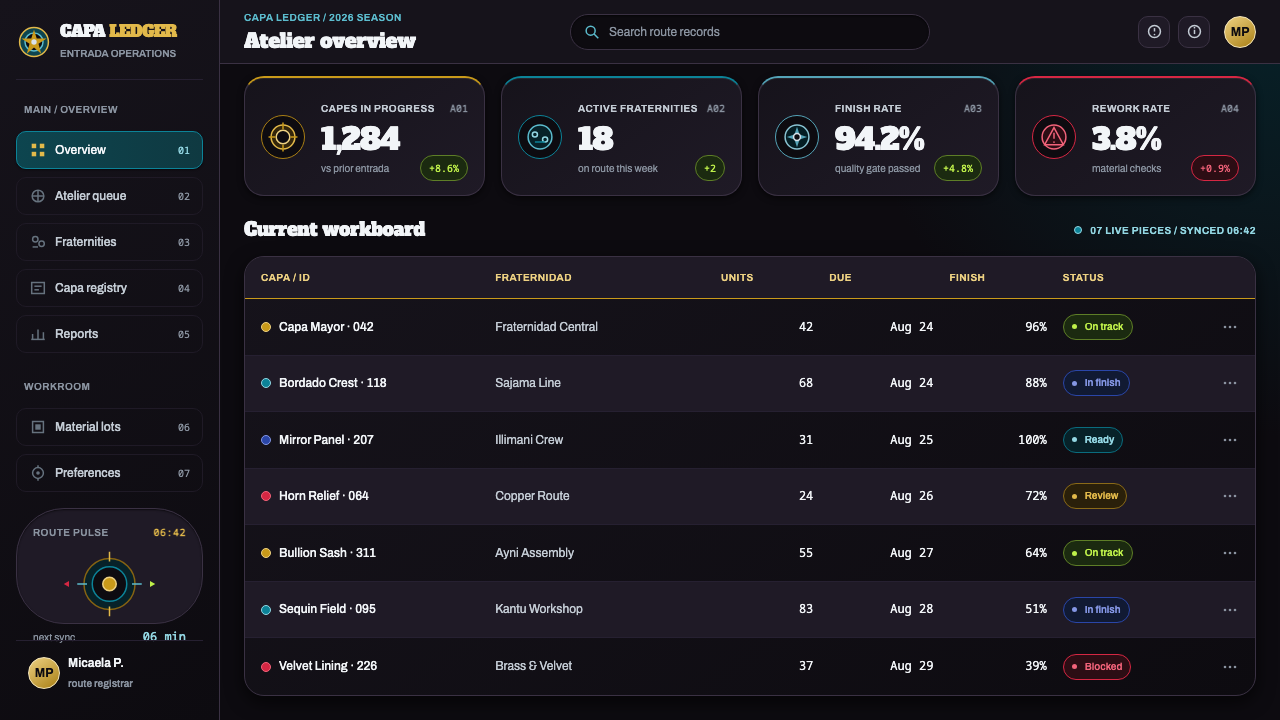Open the Preferences sidebar item
This screenshot has width=1280, height=720.
109,473
